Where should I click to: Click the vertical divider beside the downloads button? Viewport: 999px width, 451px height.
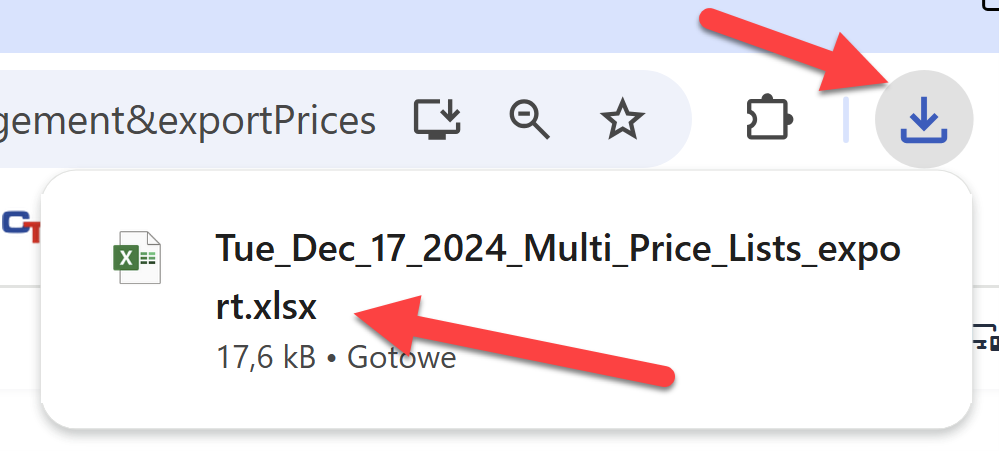click(846, 120)
